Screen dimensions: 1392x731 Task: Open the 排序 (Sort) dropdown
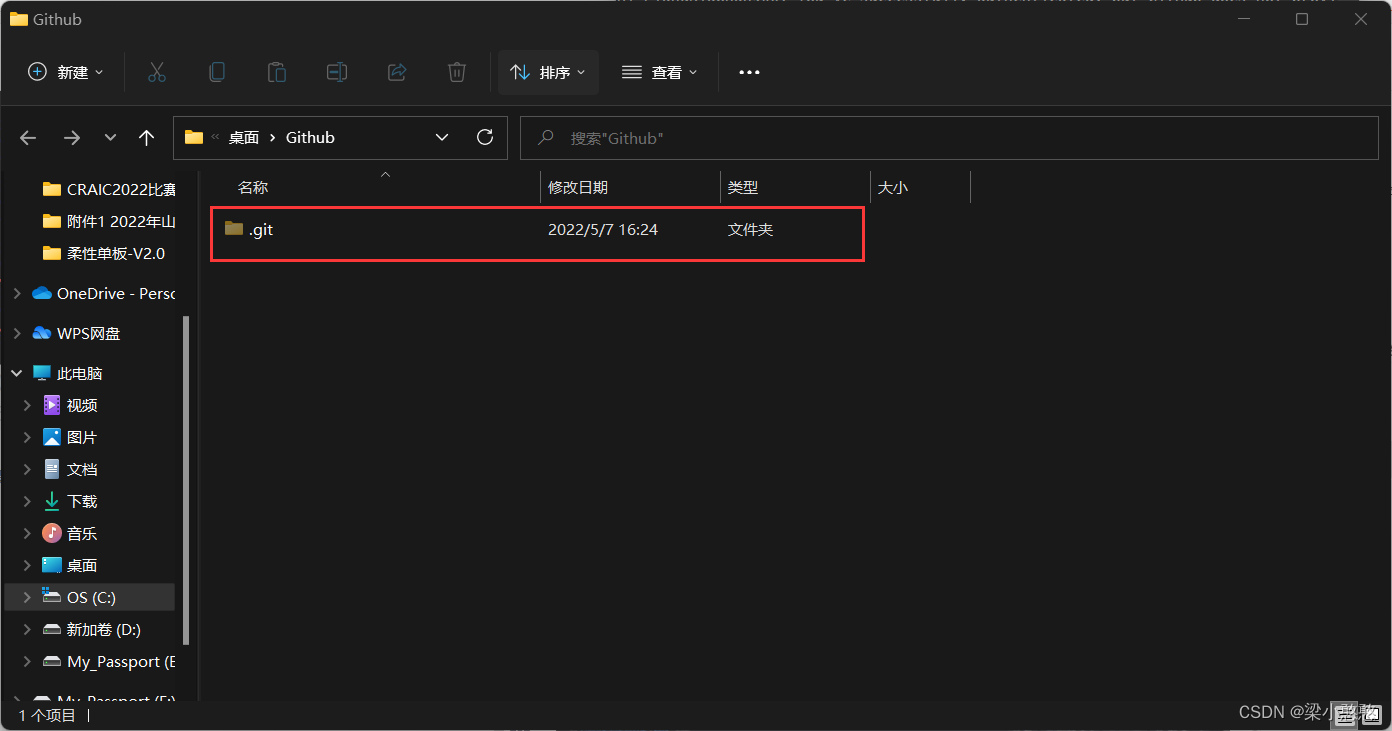[x=548, y=72]
